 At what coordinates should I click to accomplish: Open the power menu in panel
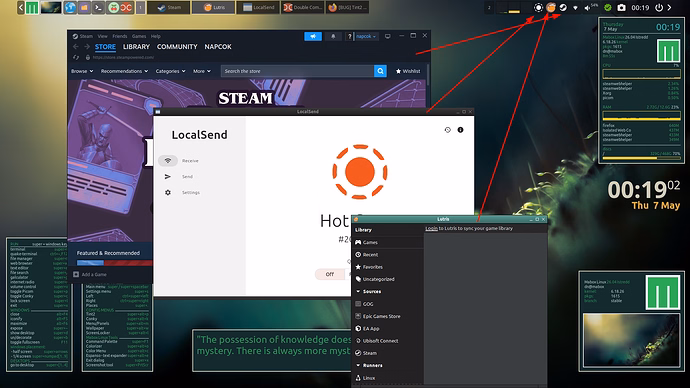coord(659,7)
